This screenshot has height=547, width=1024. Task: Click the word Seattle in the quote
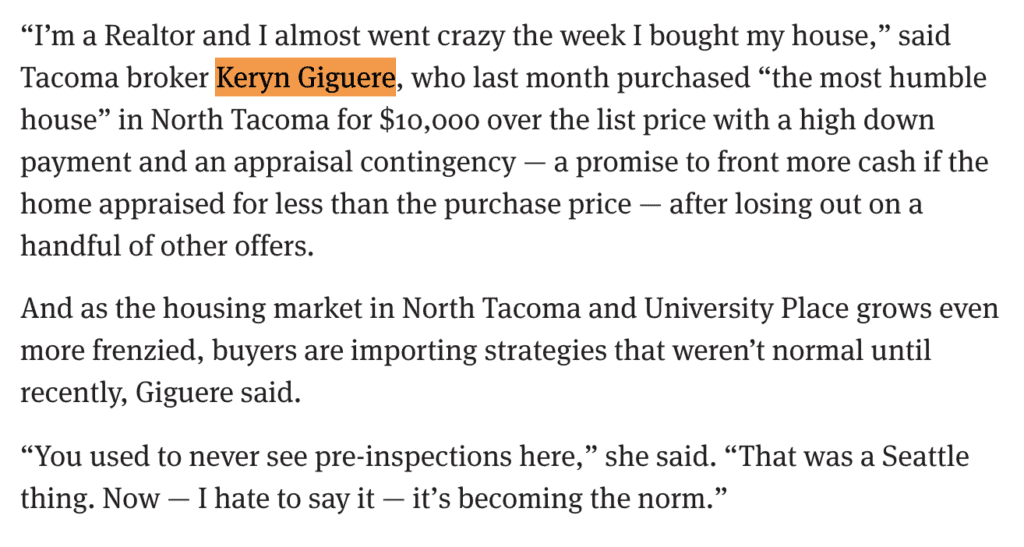coord(925,456)
